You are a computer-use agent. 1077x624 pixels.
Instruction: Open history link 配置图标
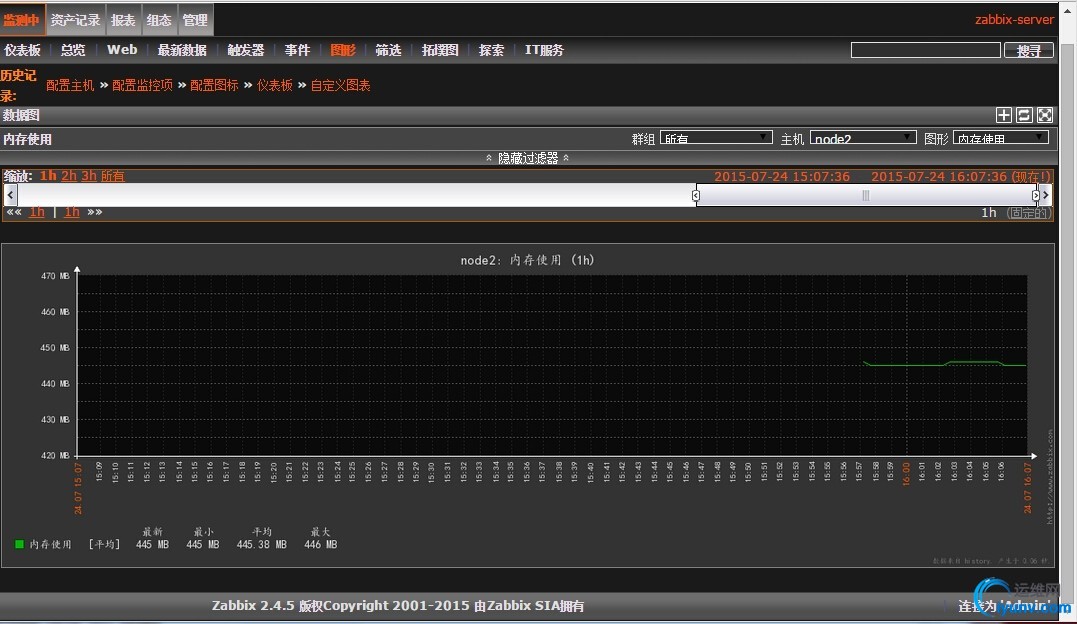214,85
